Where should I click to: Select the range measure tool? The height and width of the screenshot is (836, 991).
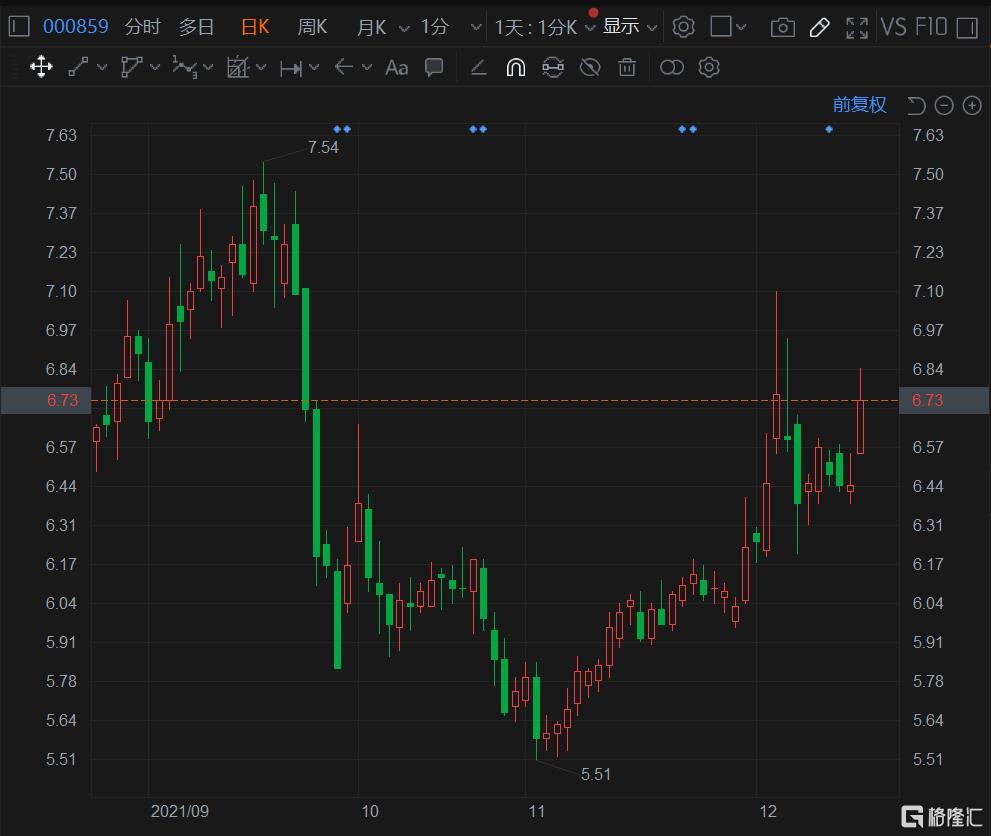coord(291,68)
